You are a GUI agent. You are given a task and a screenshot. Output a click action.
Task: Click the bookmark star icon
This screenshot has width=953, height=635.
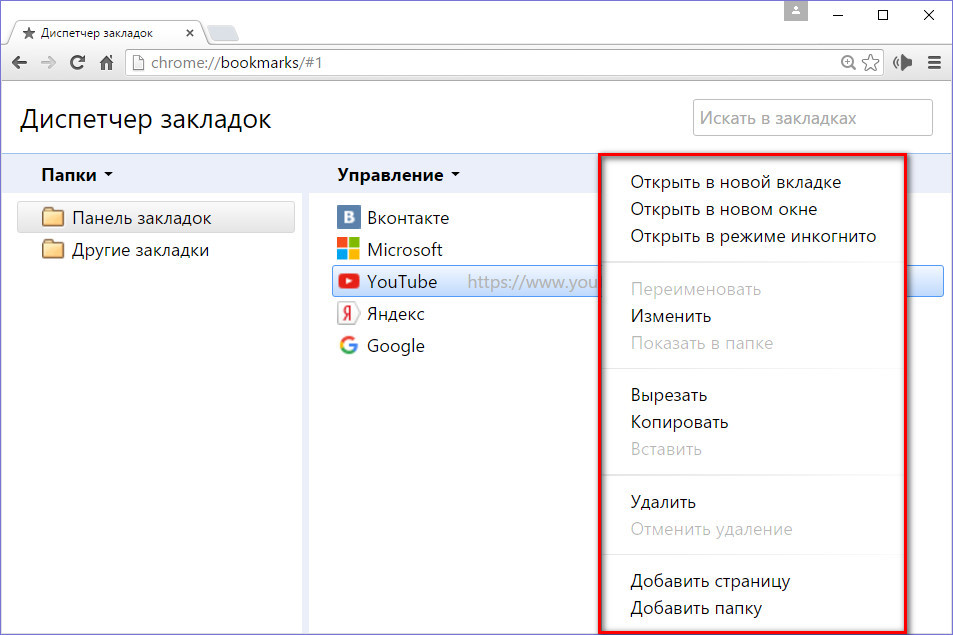[x=870, y=62]
